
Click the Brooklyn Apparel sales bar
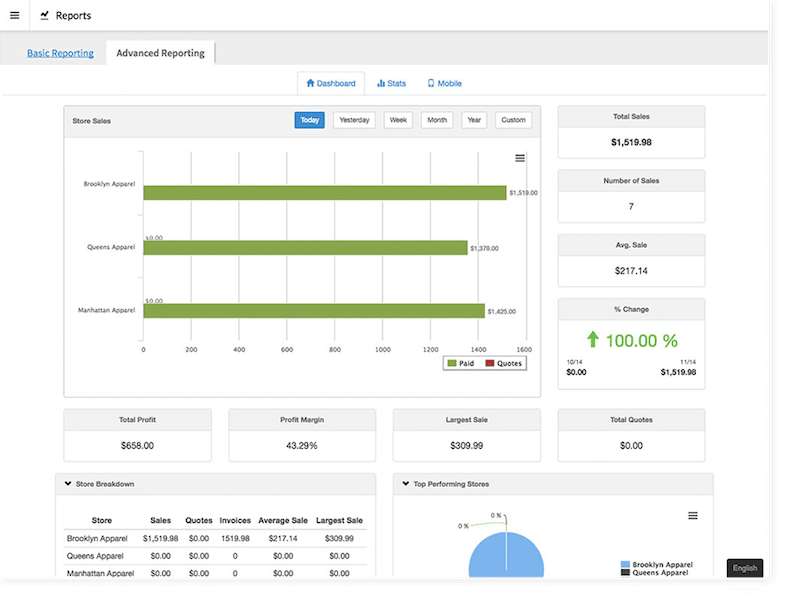[324, 193]
